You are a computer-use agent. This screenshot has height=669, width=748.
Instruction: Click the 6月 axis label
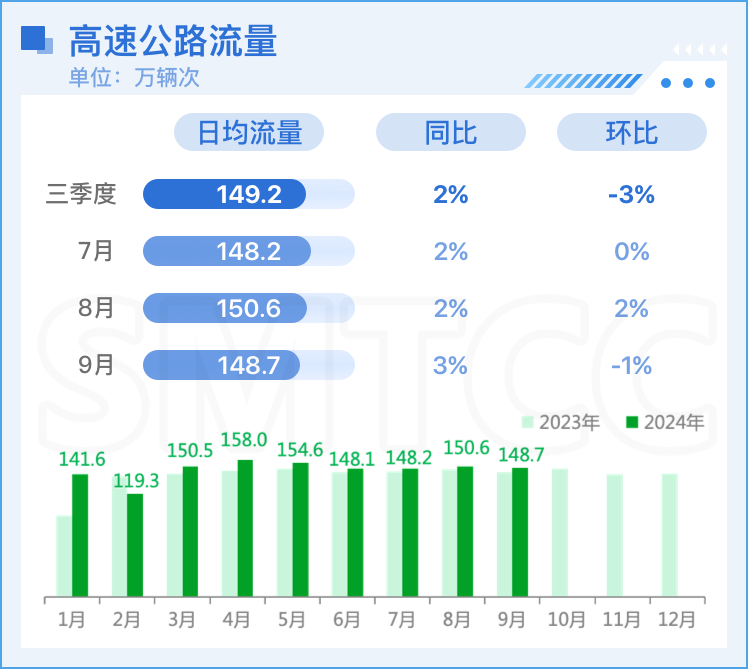pyautogui.click(x=347, y=620)
